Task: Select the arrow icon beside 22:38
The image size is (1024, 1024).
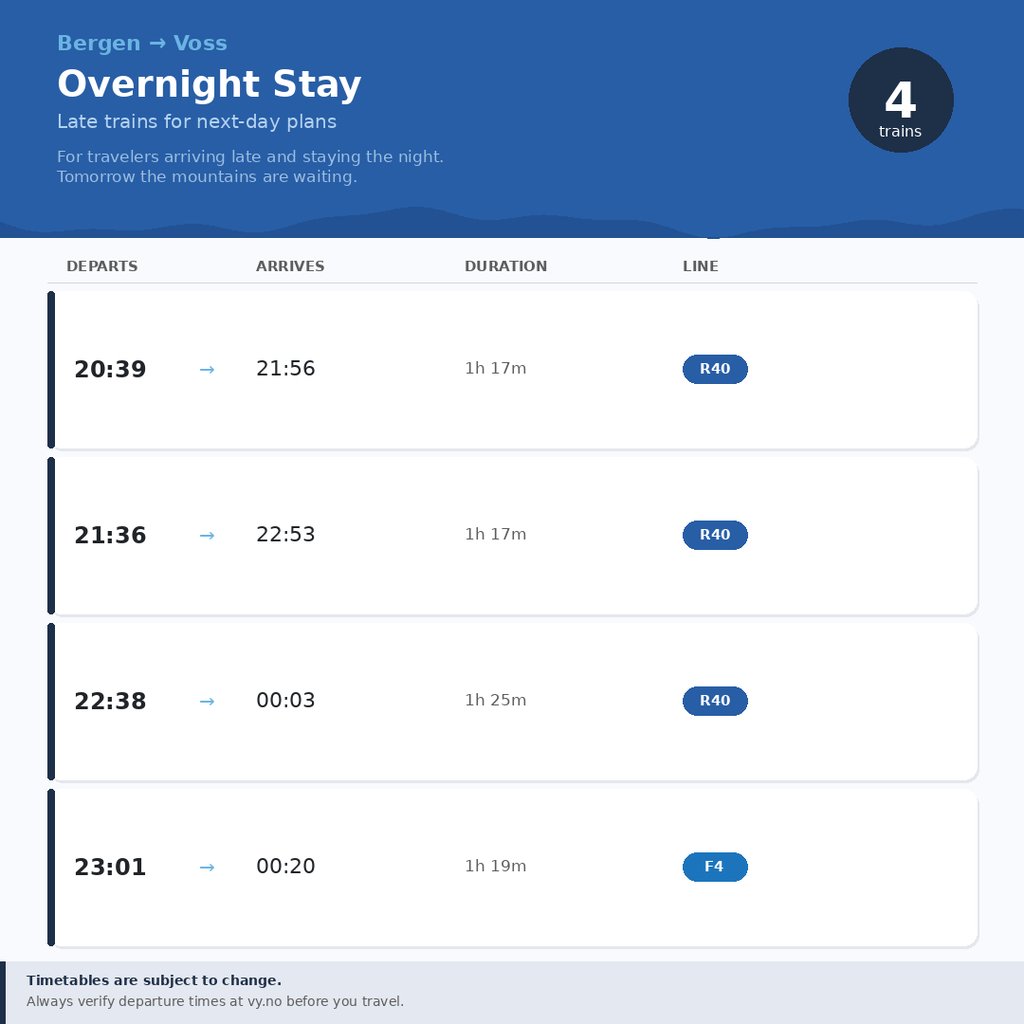Action: (207, 701)
